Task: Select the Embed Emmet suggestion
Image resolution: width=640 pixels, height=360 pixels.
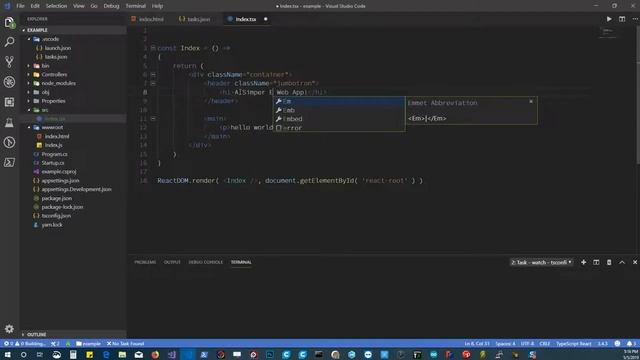Action: coord(339,119)
